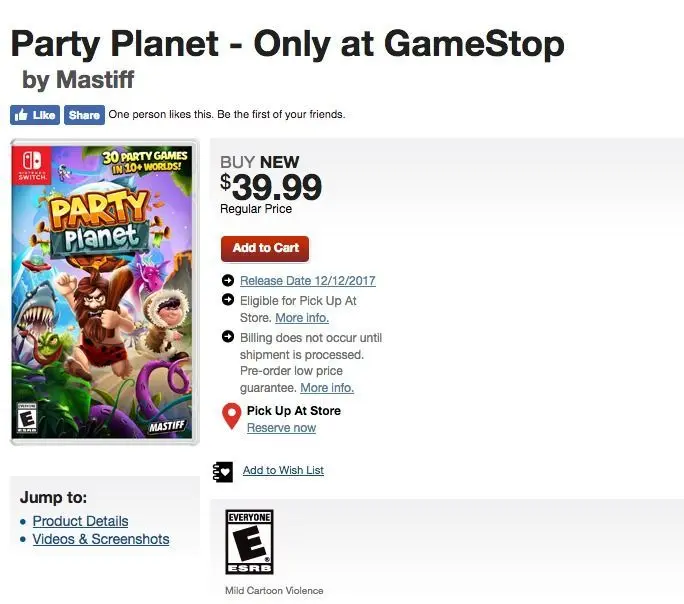
Task: Jump to Videos & Screenshots section
Action: tap(101, 539)
